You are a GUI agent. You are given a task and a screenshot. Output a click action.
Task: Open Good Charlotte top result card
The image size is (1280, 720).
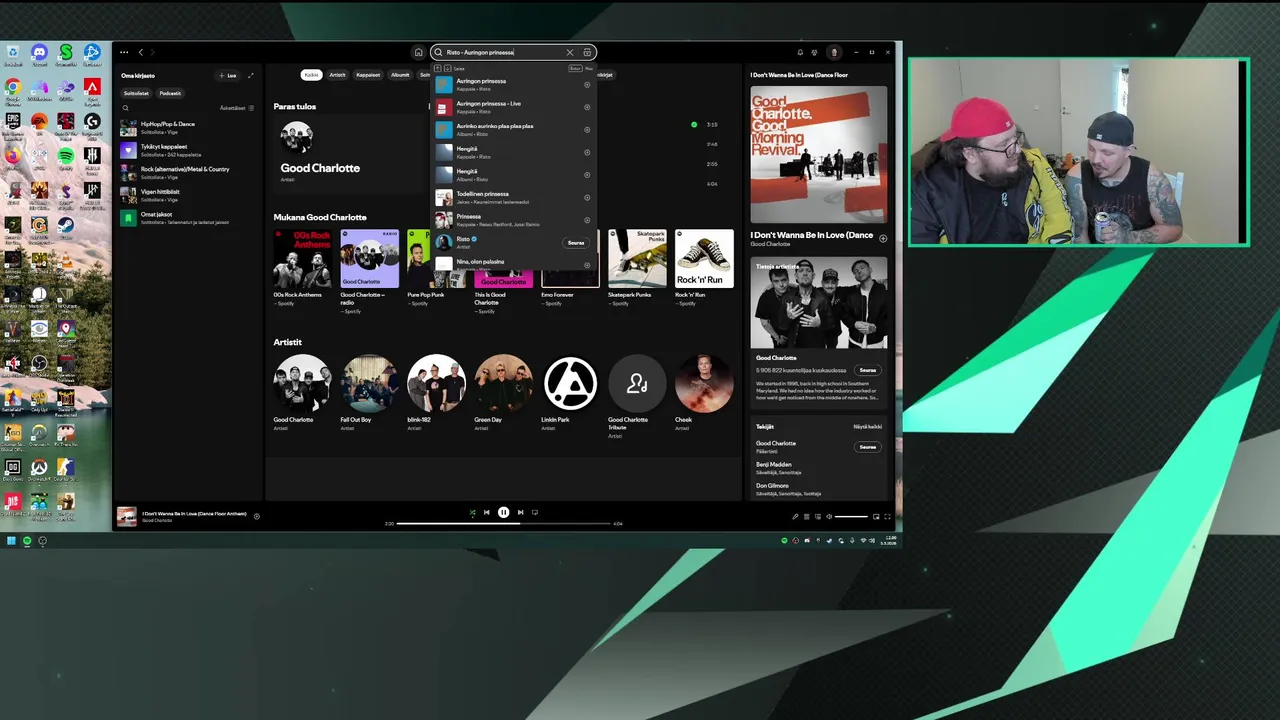(x=348, y=152)
